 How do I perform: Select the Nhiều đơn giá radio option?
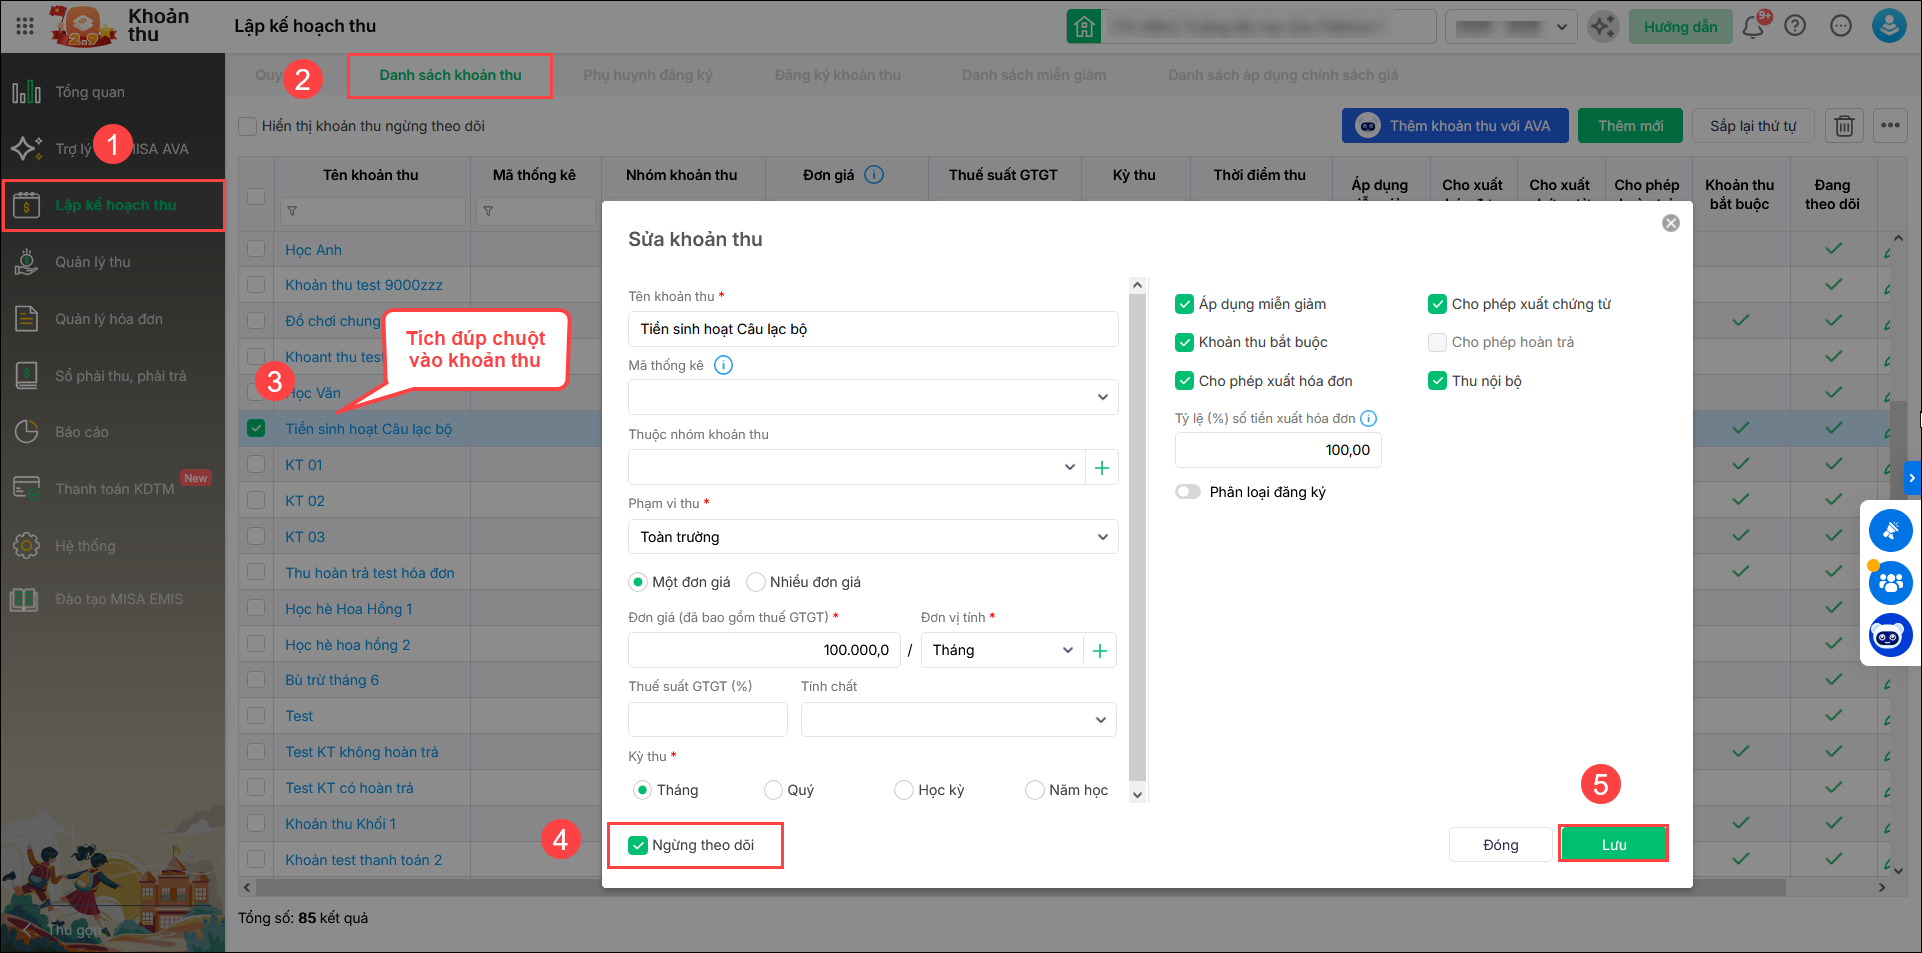tap(756, 582)
